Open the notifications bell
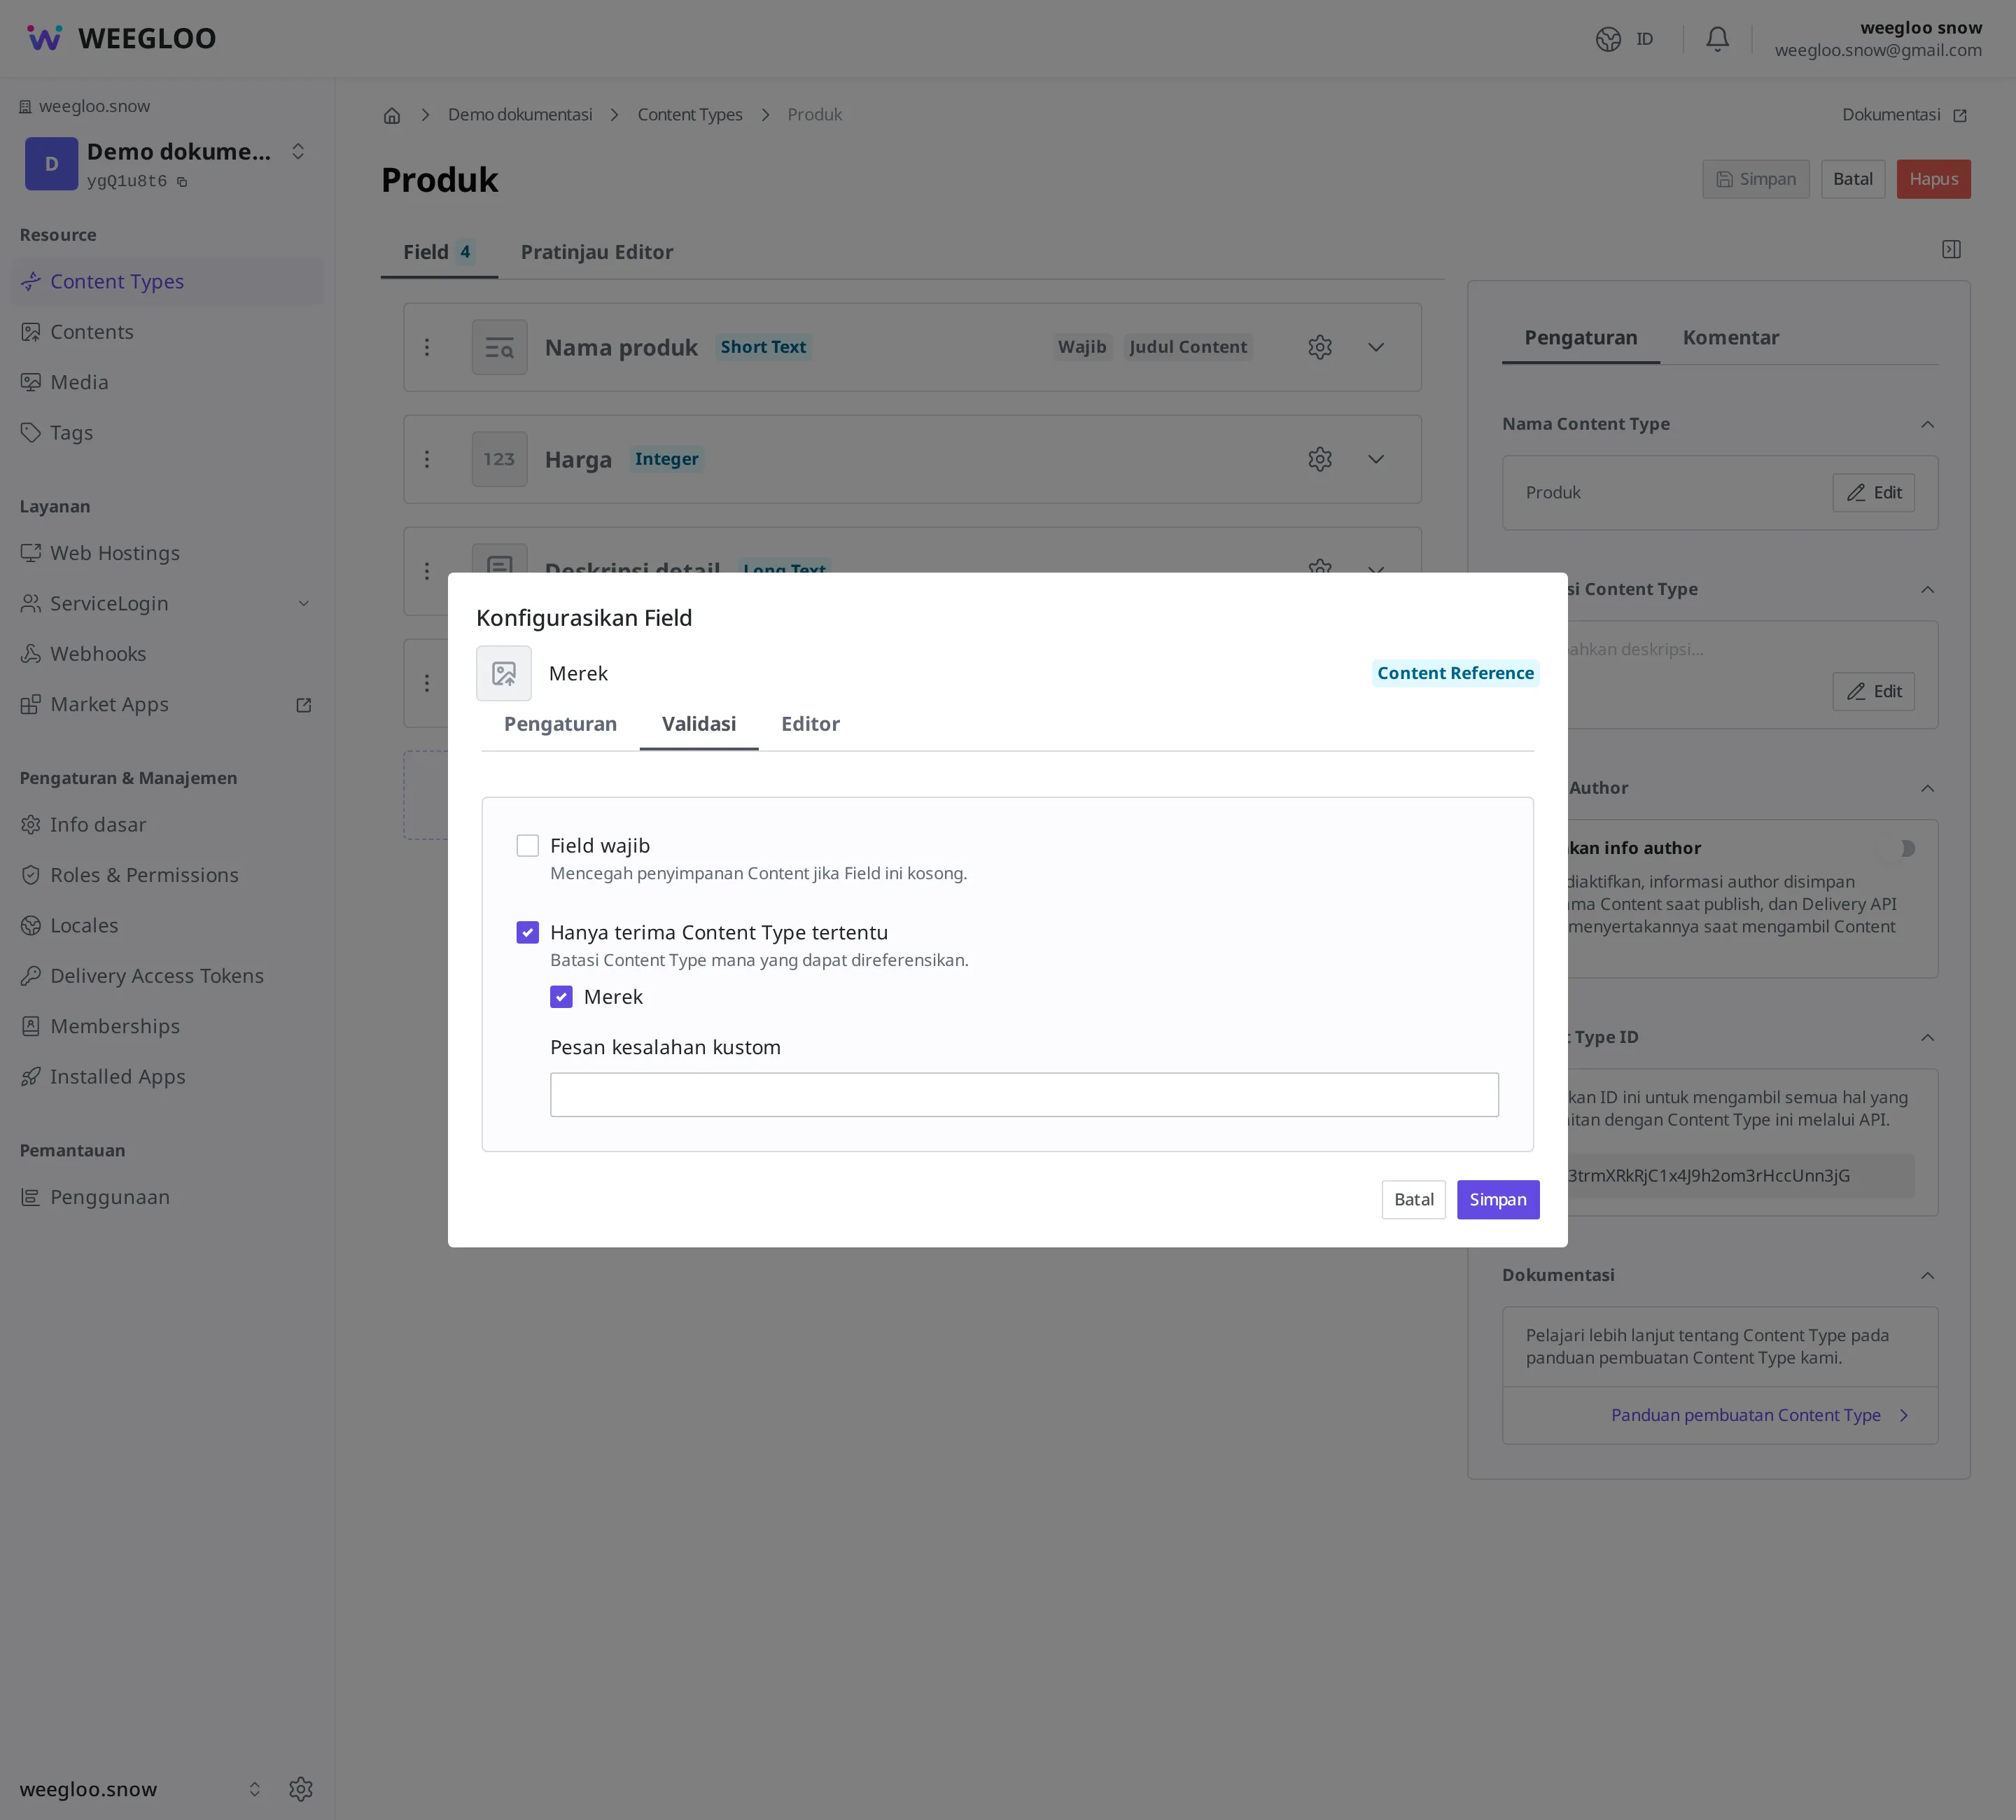The height and width of the screenshot is (1820, 2016). click(1717, 39)
